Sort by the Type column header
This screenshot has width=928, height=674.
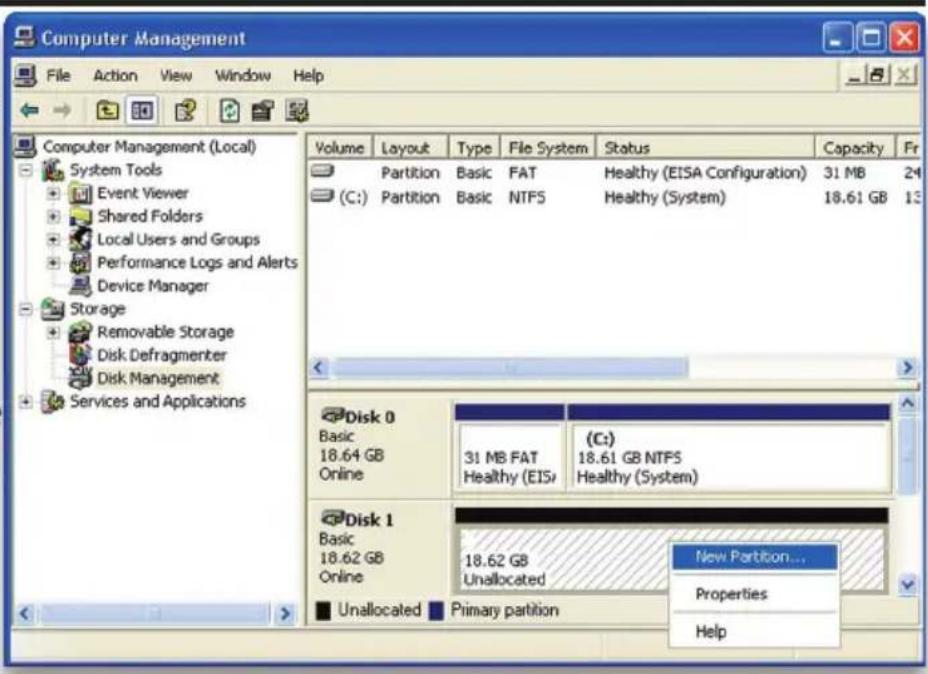[x=475, y=147]
